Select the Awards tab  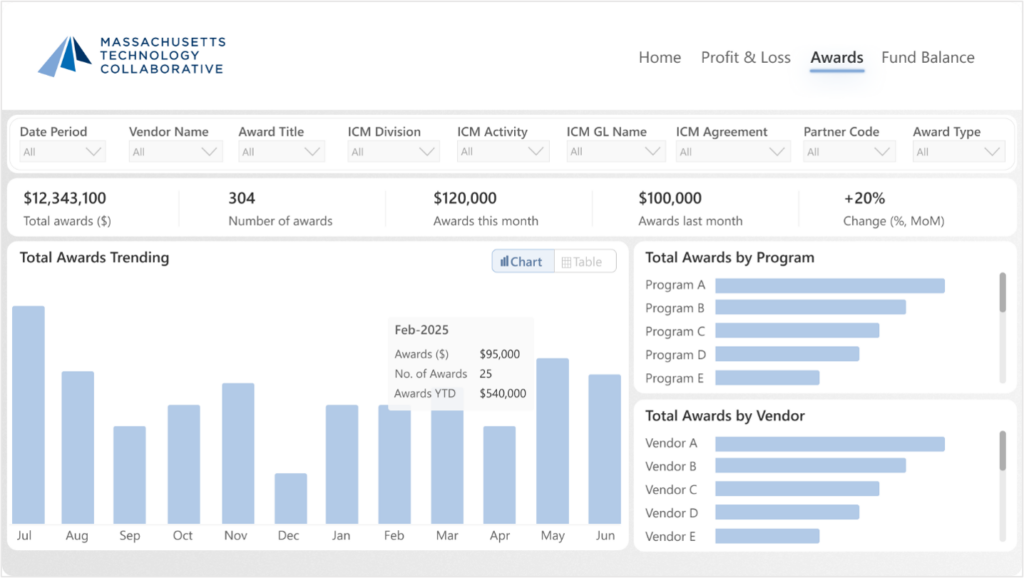(x=837, y=57)
